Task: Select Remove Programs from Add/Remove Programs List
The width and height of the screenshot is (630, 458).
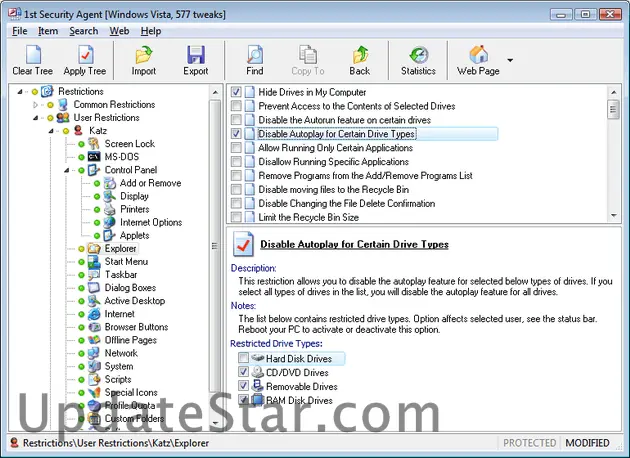Action: [365, 176]
